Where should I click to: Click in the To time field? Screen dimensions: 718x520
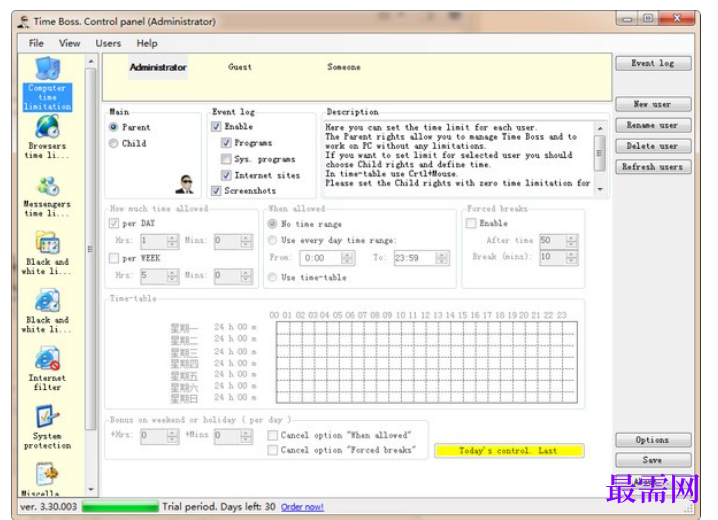coord(415,258)
